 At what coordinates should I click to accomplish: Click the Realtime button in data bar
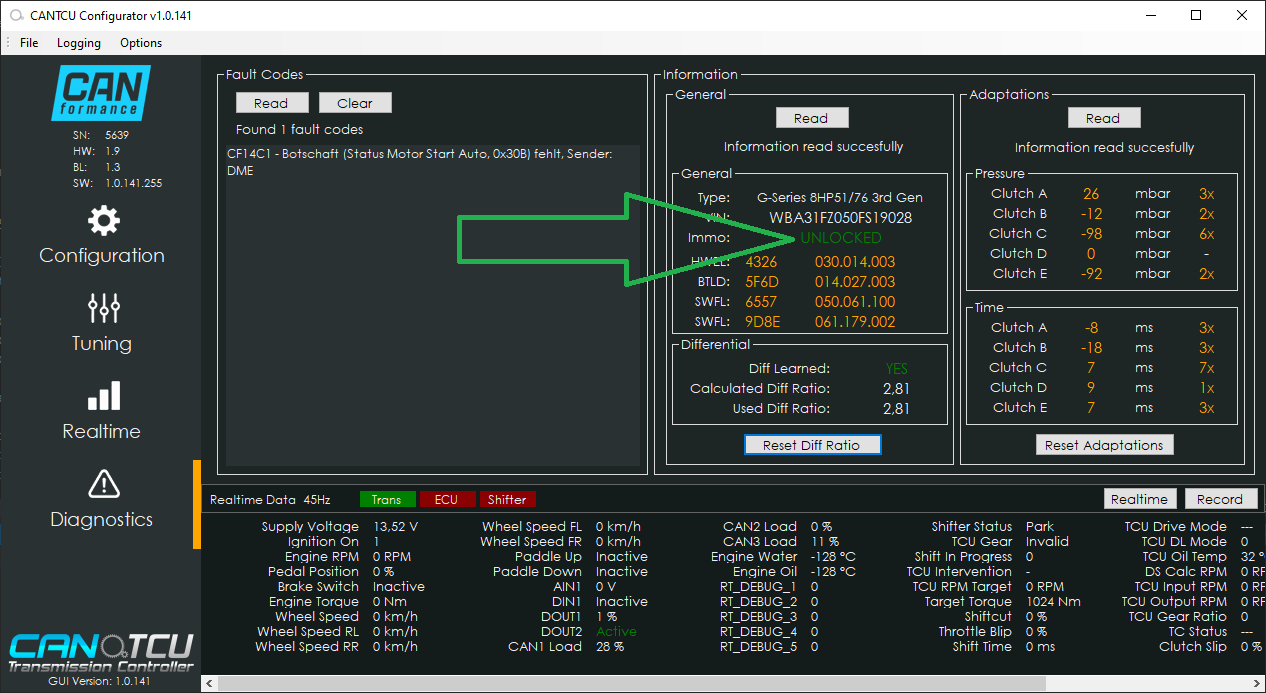[x=1139, y=499]
